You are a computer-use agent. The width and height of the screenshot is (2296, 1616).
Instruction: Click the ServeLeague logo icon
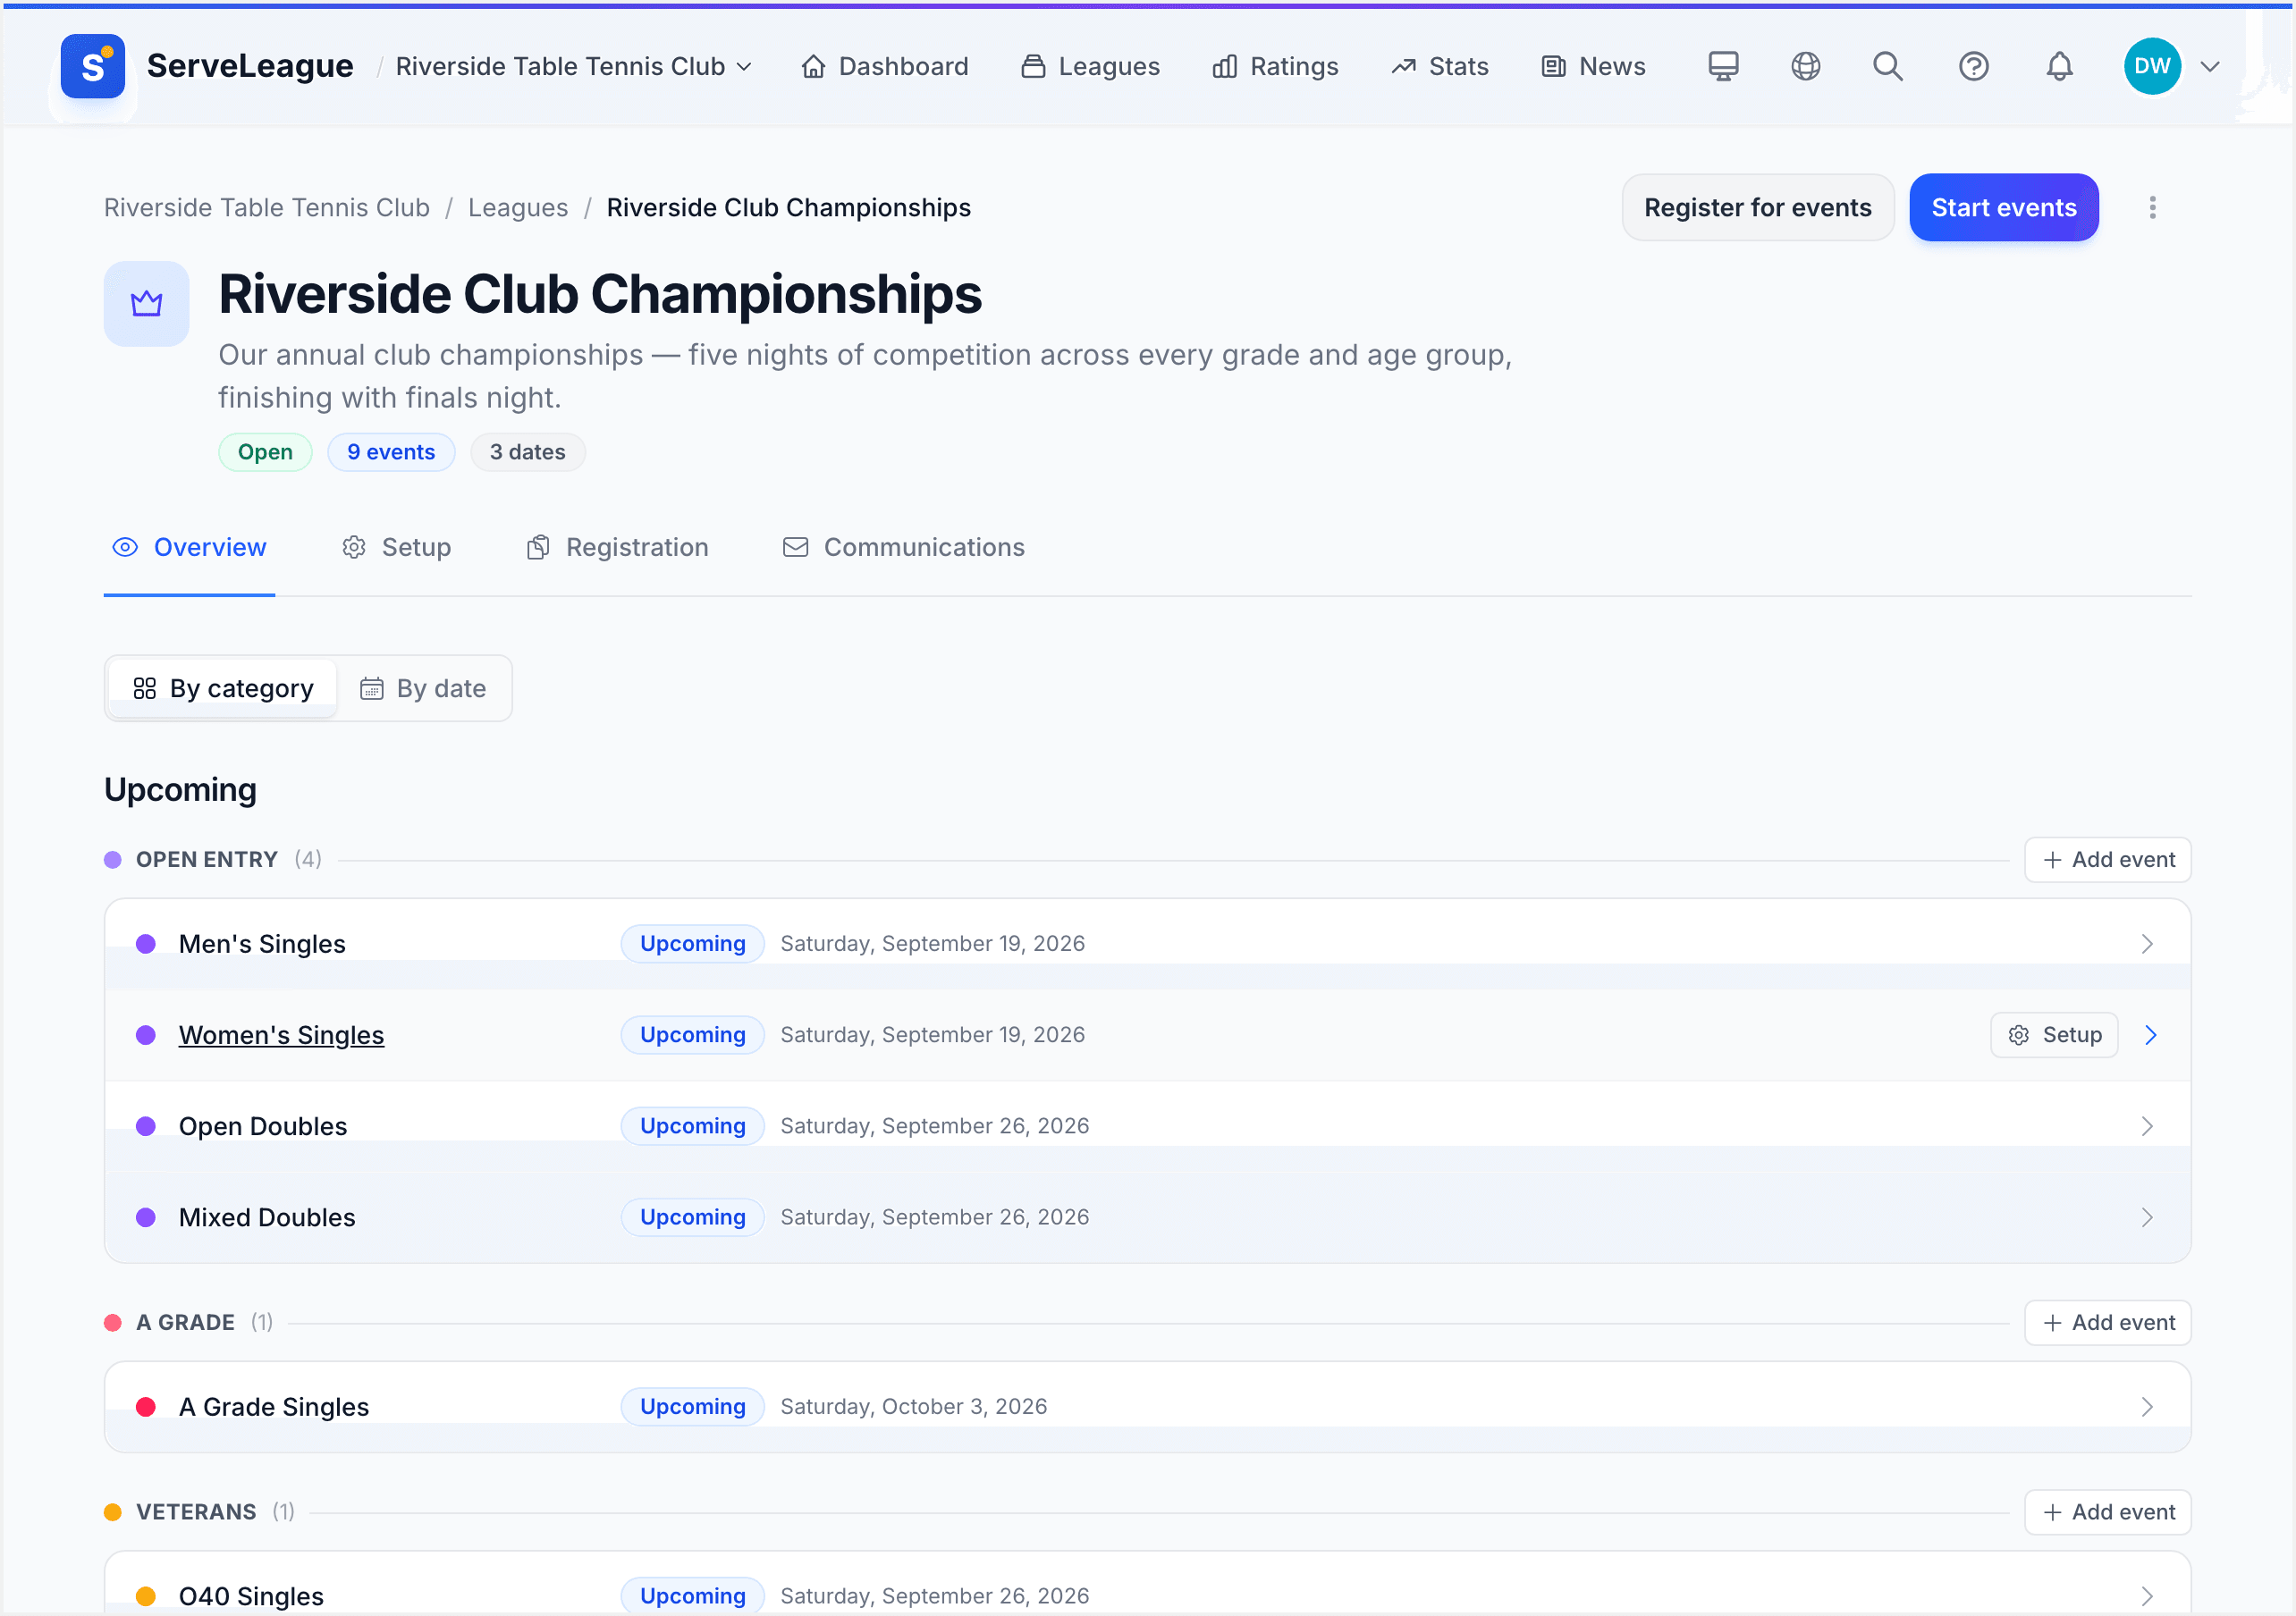pyautogui.click(x=92, y=66)
